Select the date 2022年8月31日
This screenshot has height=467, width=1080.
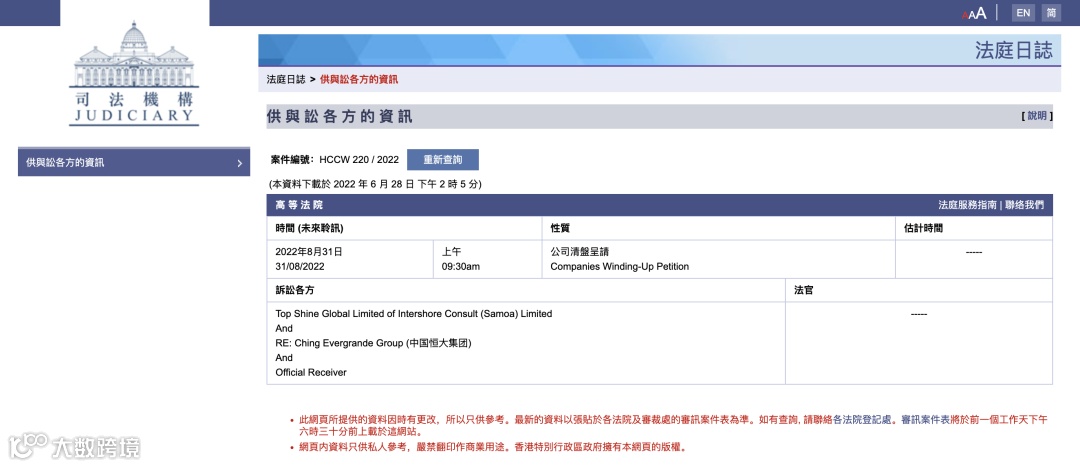click(x=309, y=252)
